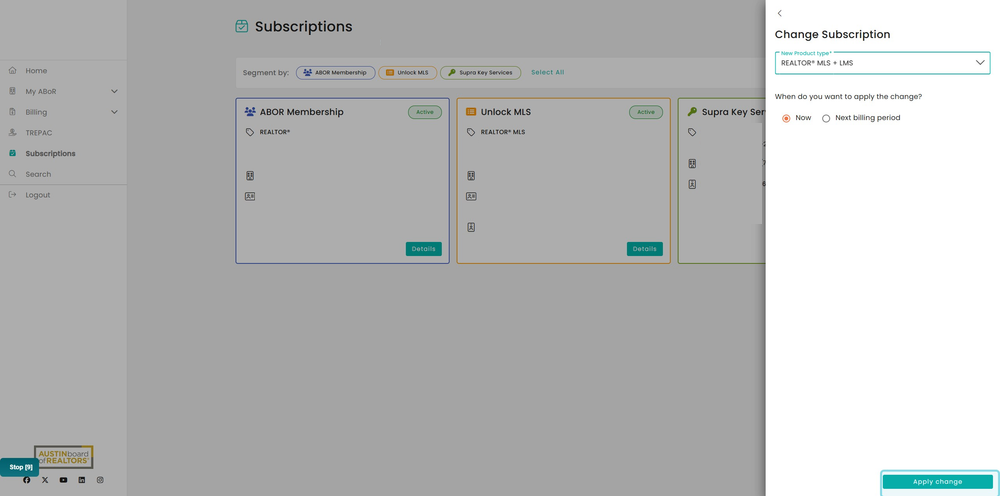Open the Instagram social icon
Screen dimensions: 1000x496
100,480
